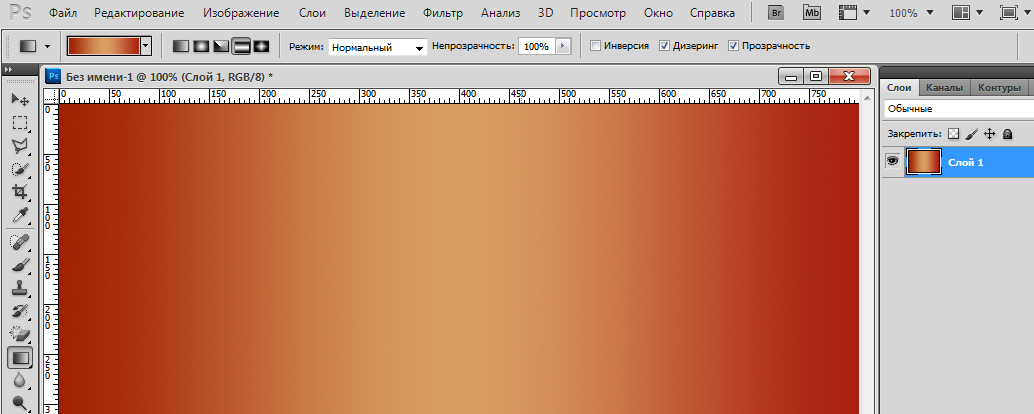Lock transparent pixels of layer

953,134
